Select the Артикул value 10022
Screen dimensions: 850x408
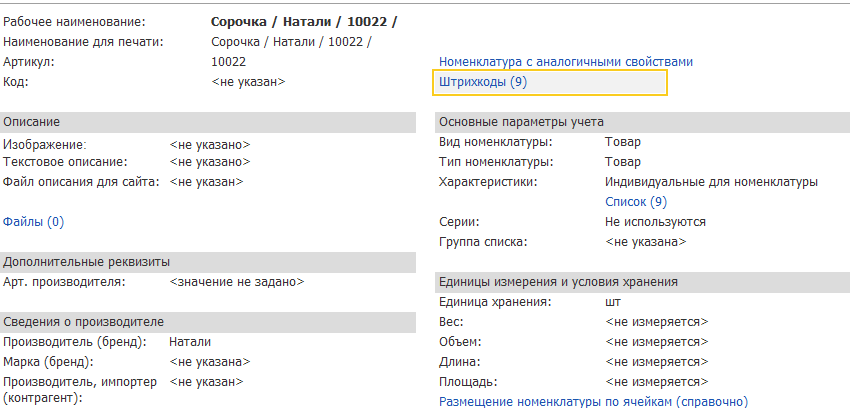point(229,62)
